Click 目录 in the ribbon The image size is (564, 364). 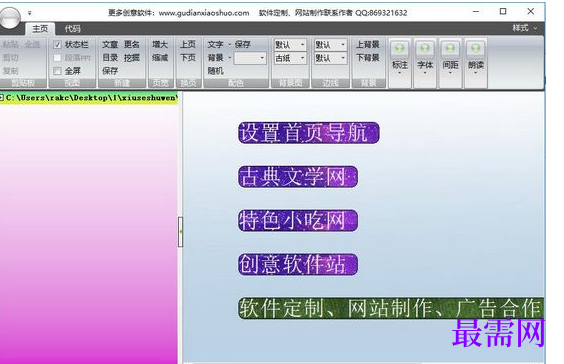pos(110,58)
